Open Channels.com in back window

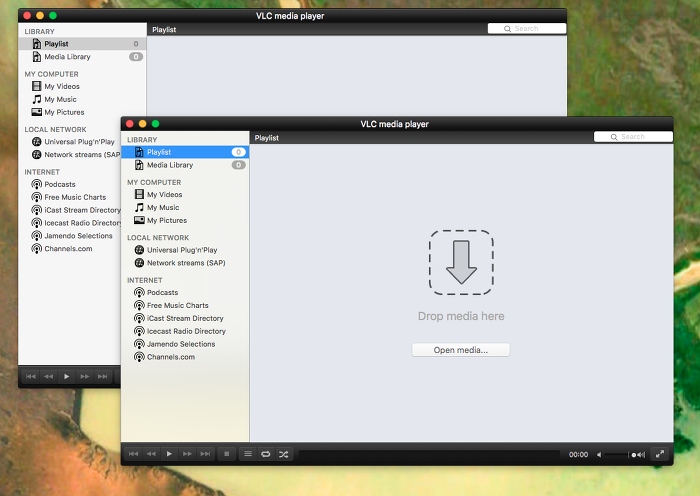(70, 249)
